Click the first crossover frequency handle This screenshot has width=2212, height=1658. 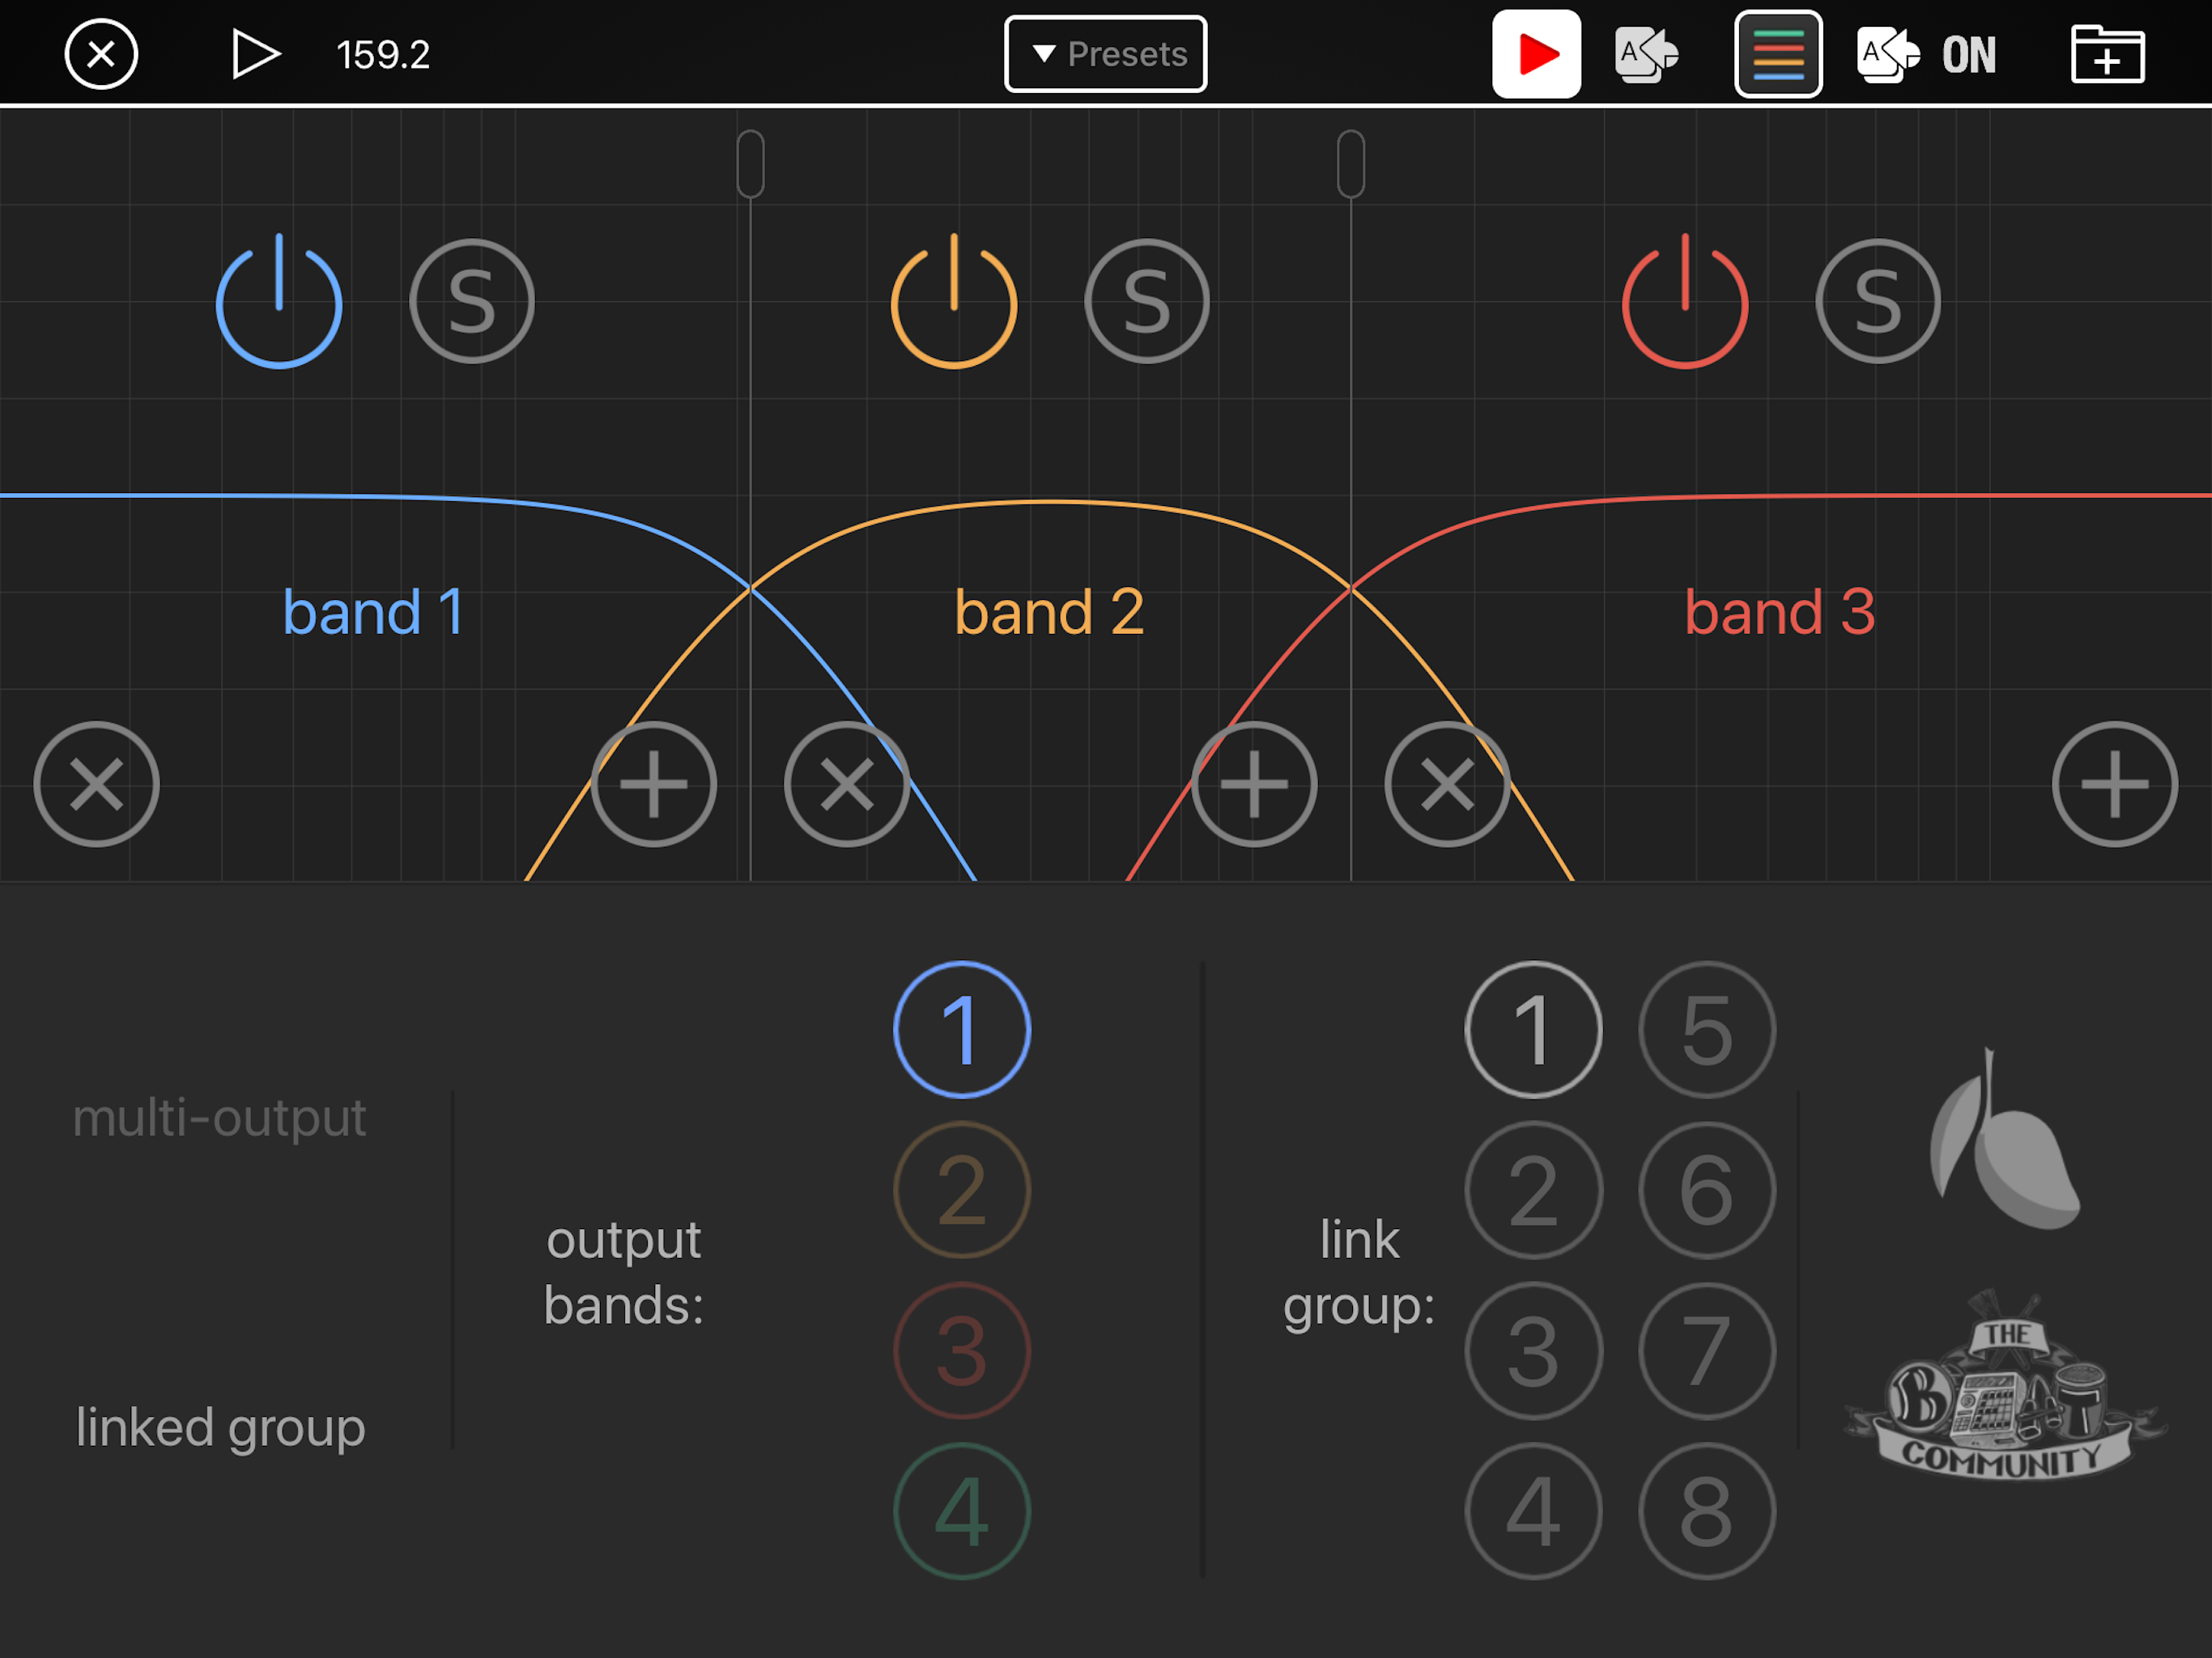pos(751,163)
